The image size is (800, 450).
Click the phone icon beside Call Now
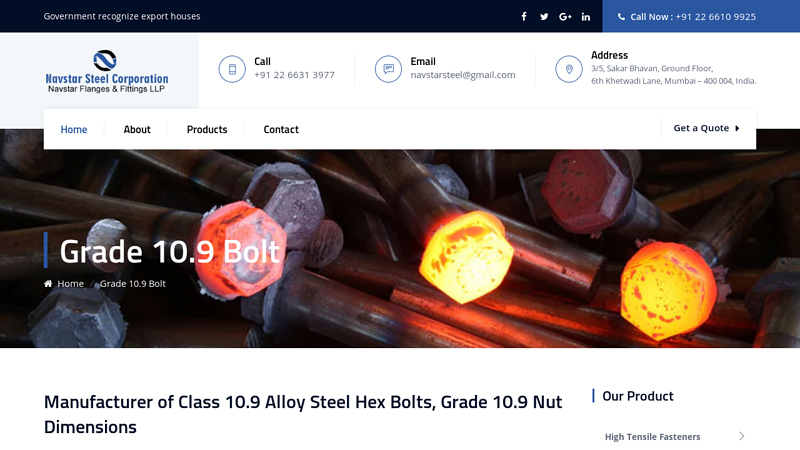click(621, 16)
